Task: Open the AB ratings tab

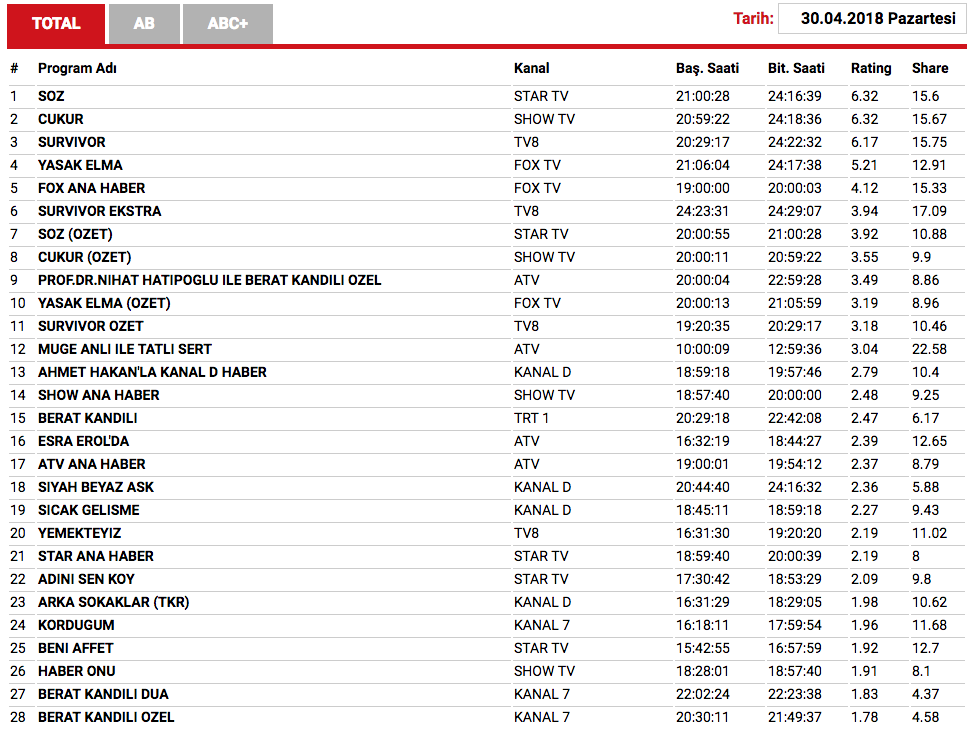Action: [144, 24]
